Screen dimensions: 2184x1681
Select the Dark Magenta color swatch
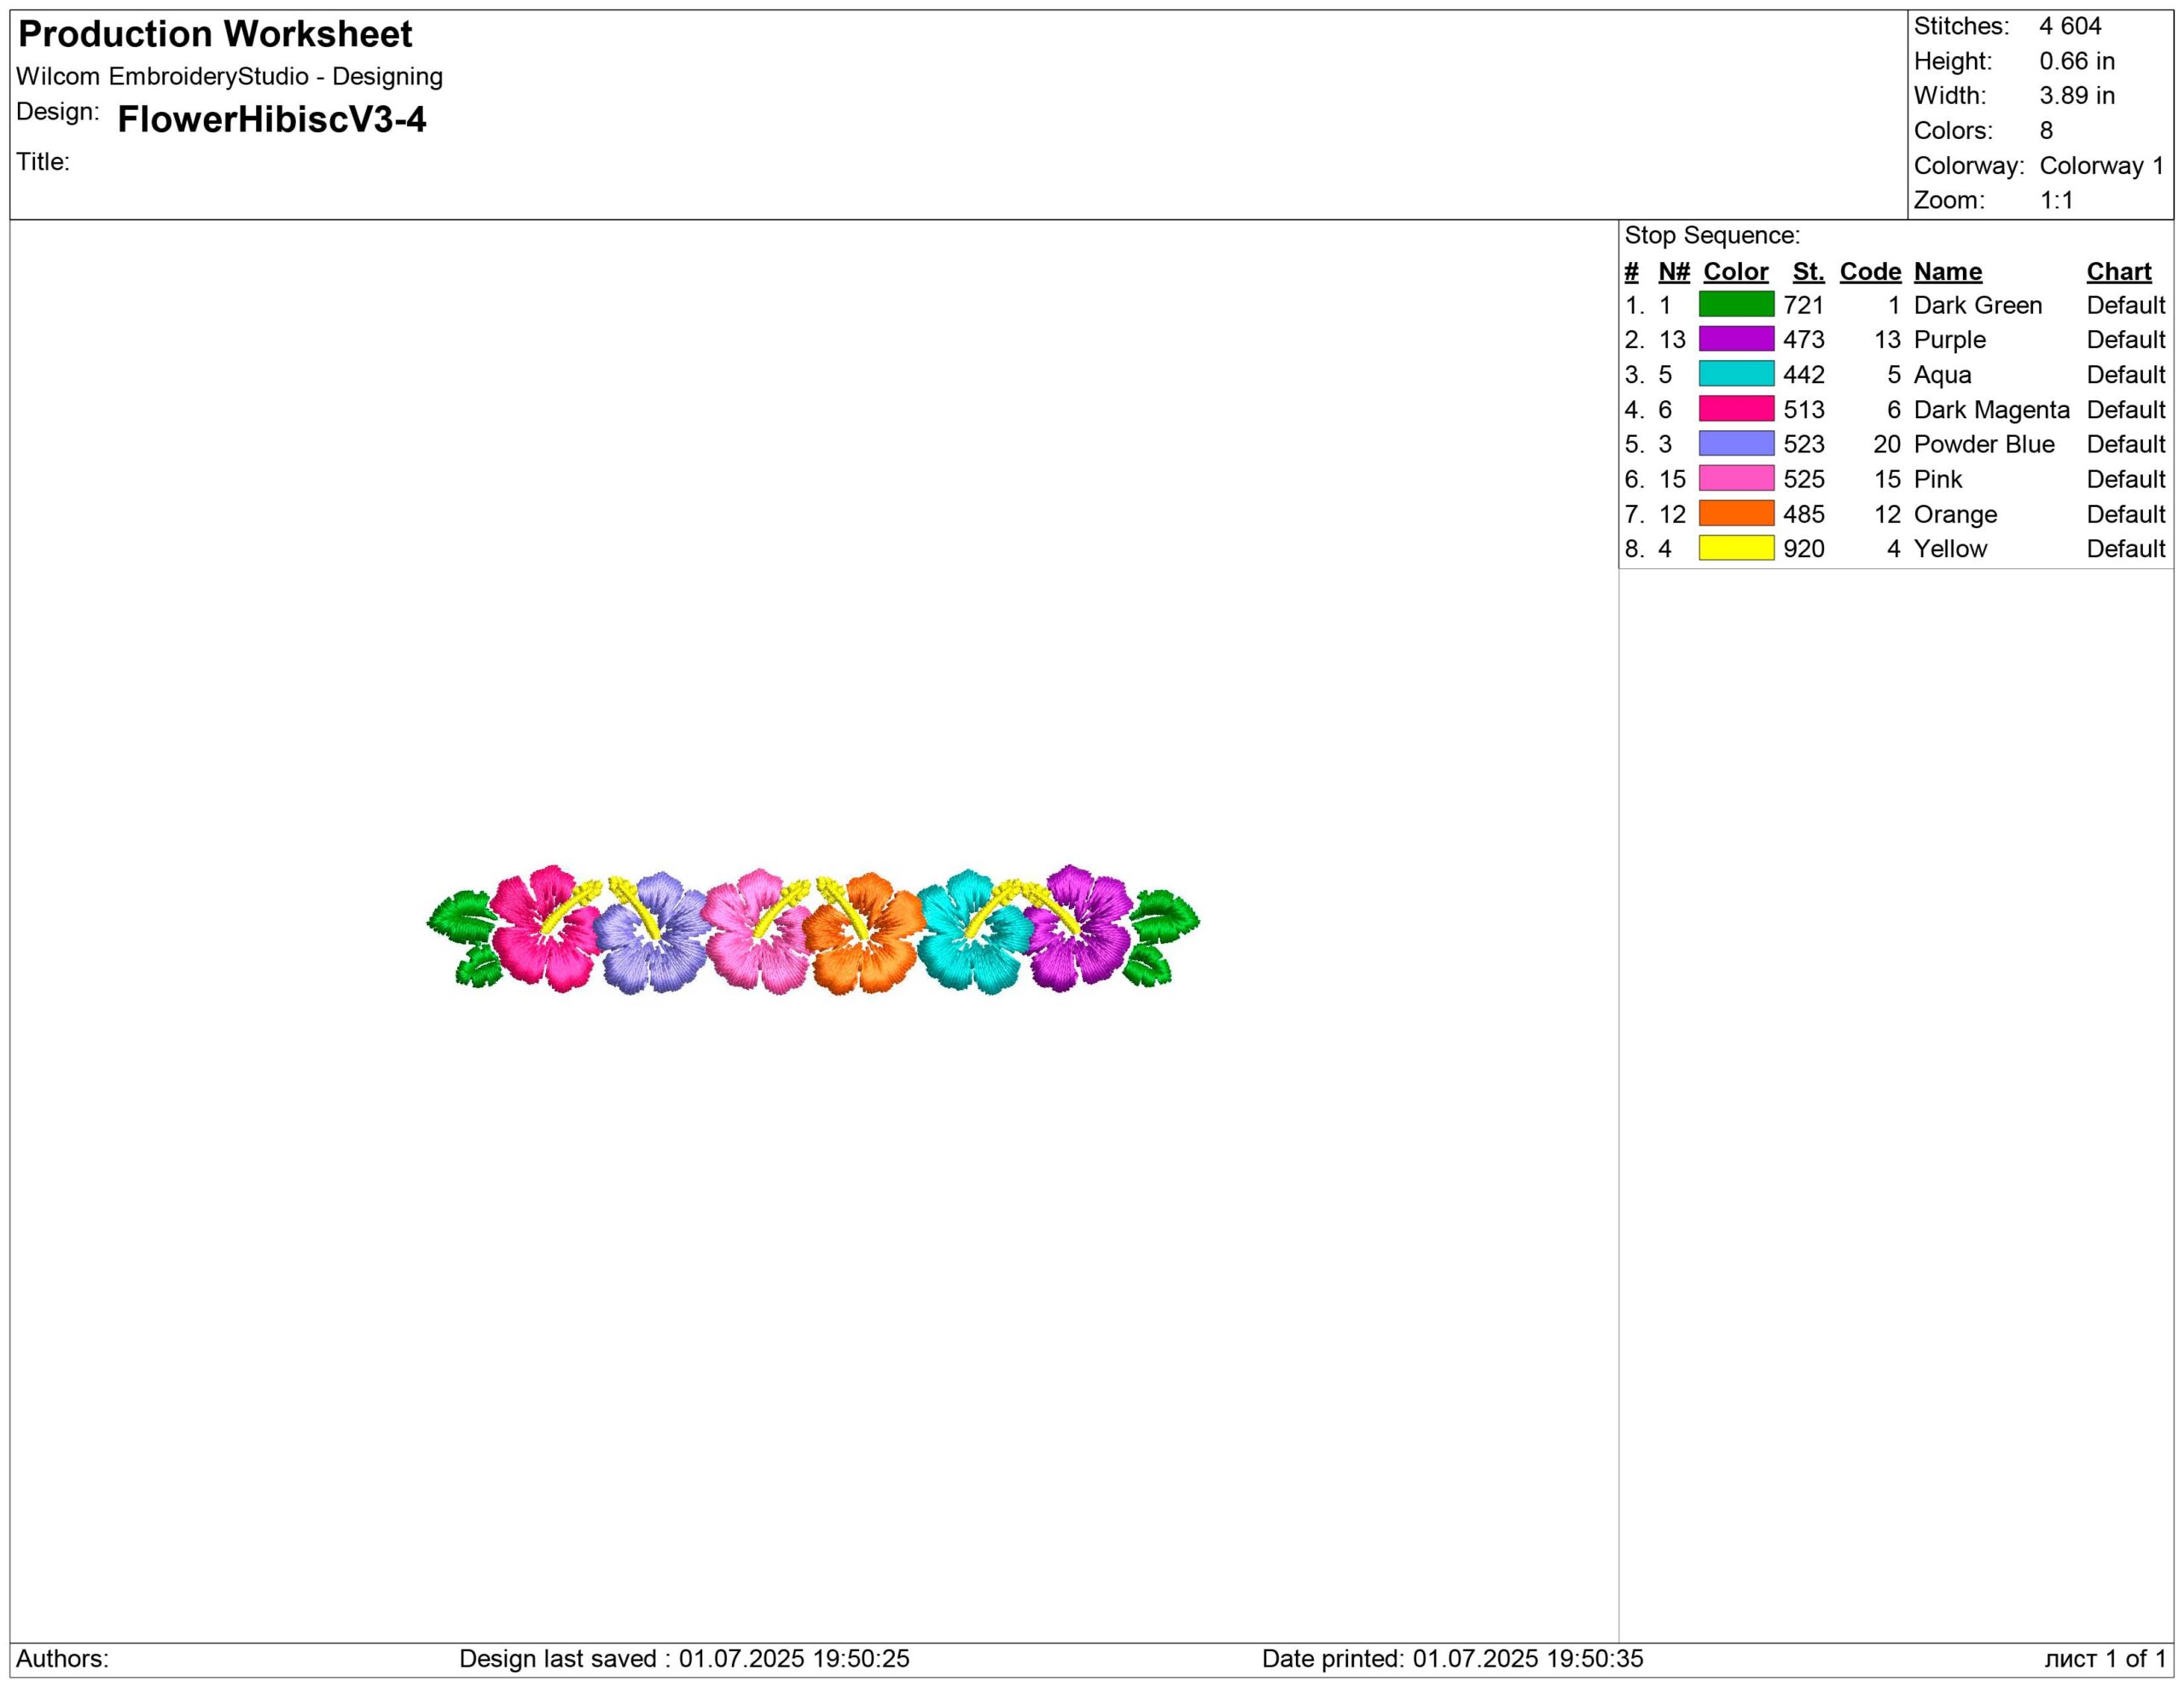(x=1736, y=409)
